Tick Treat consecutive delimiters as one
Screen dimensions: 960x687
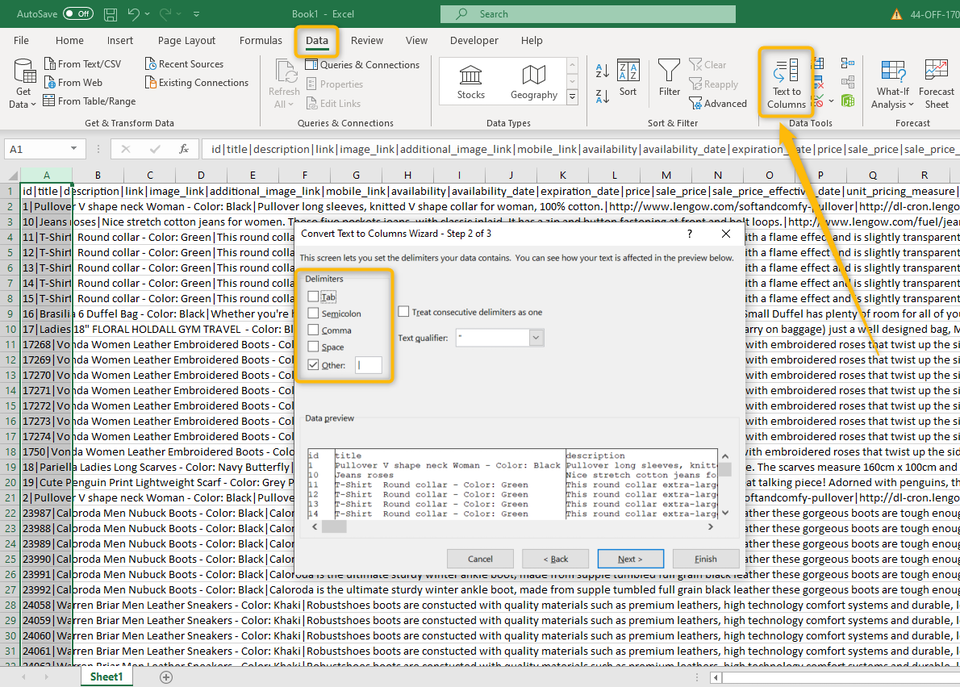coord(404,312)
